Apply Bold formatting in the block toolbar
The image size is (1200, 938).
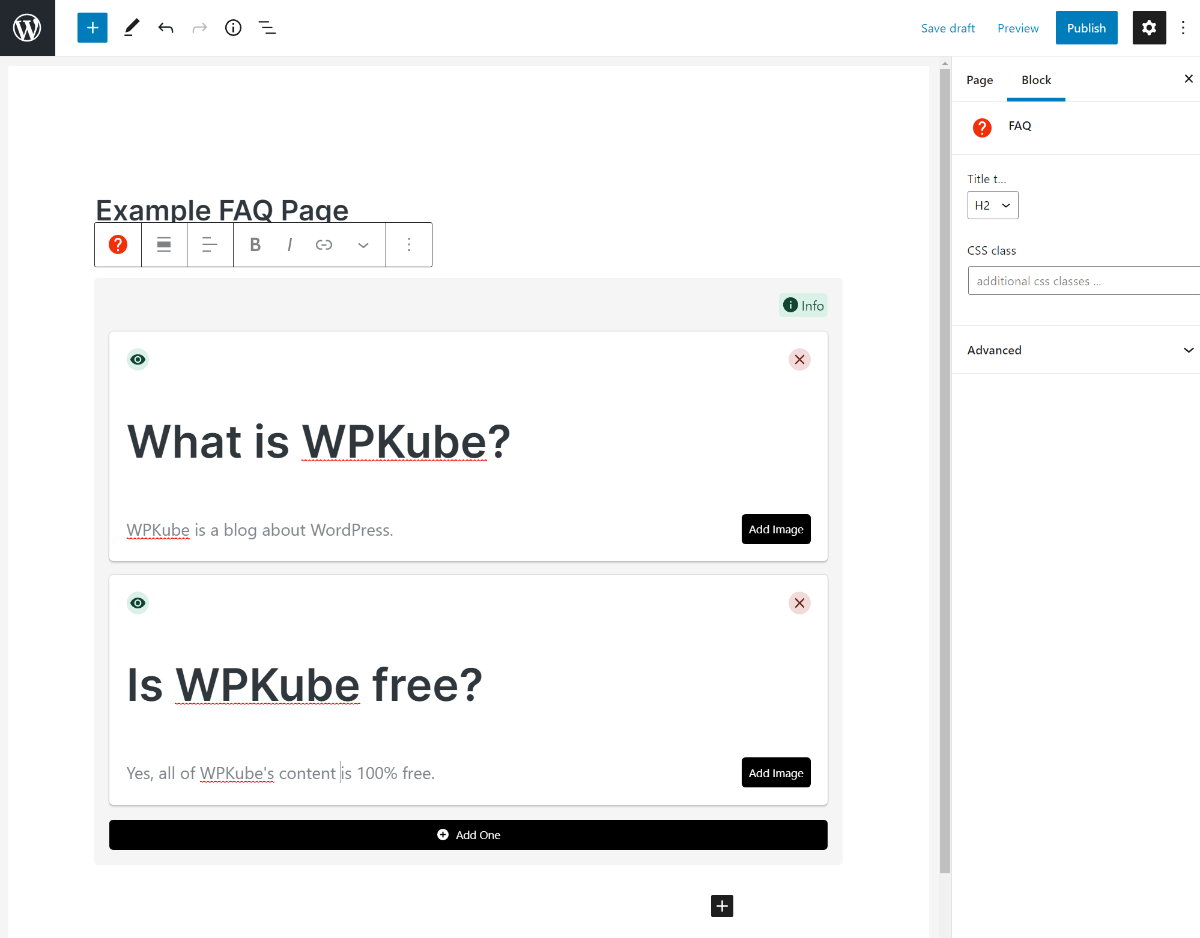255,244
